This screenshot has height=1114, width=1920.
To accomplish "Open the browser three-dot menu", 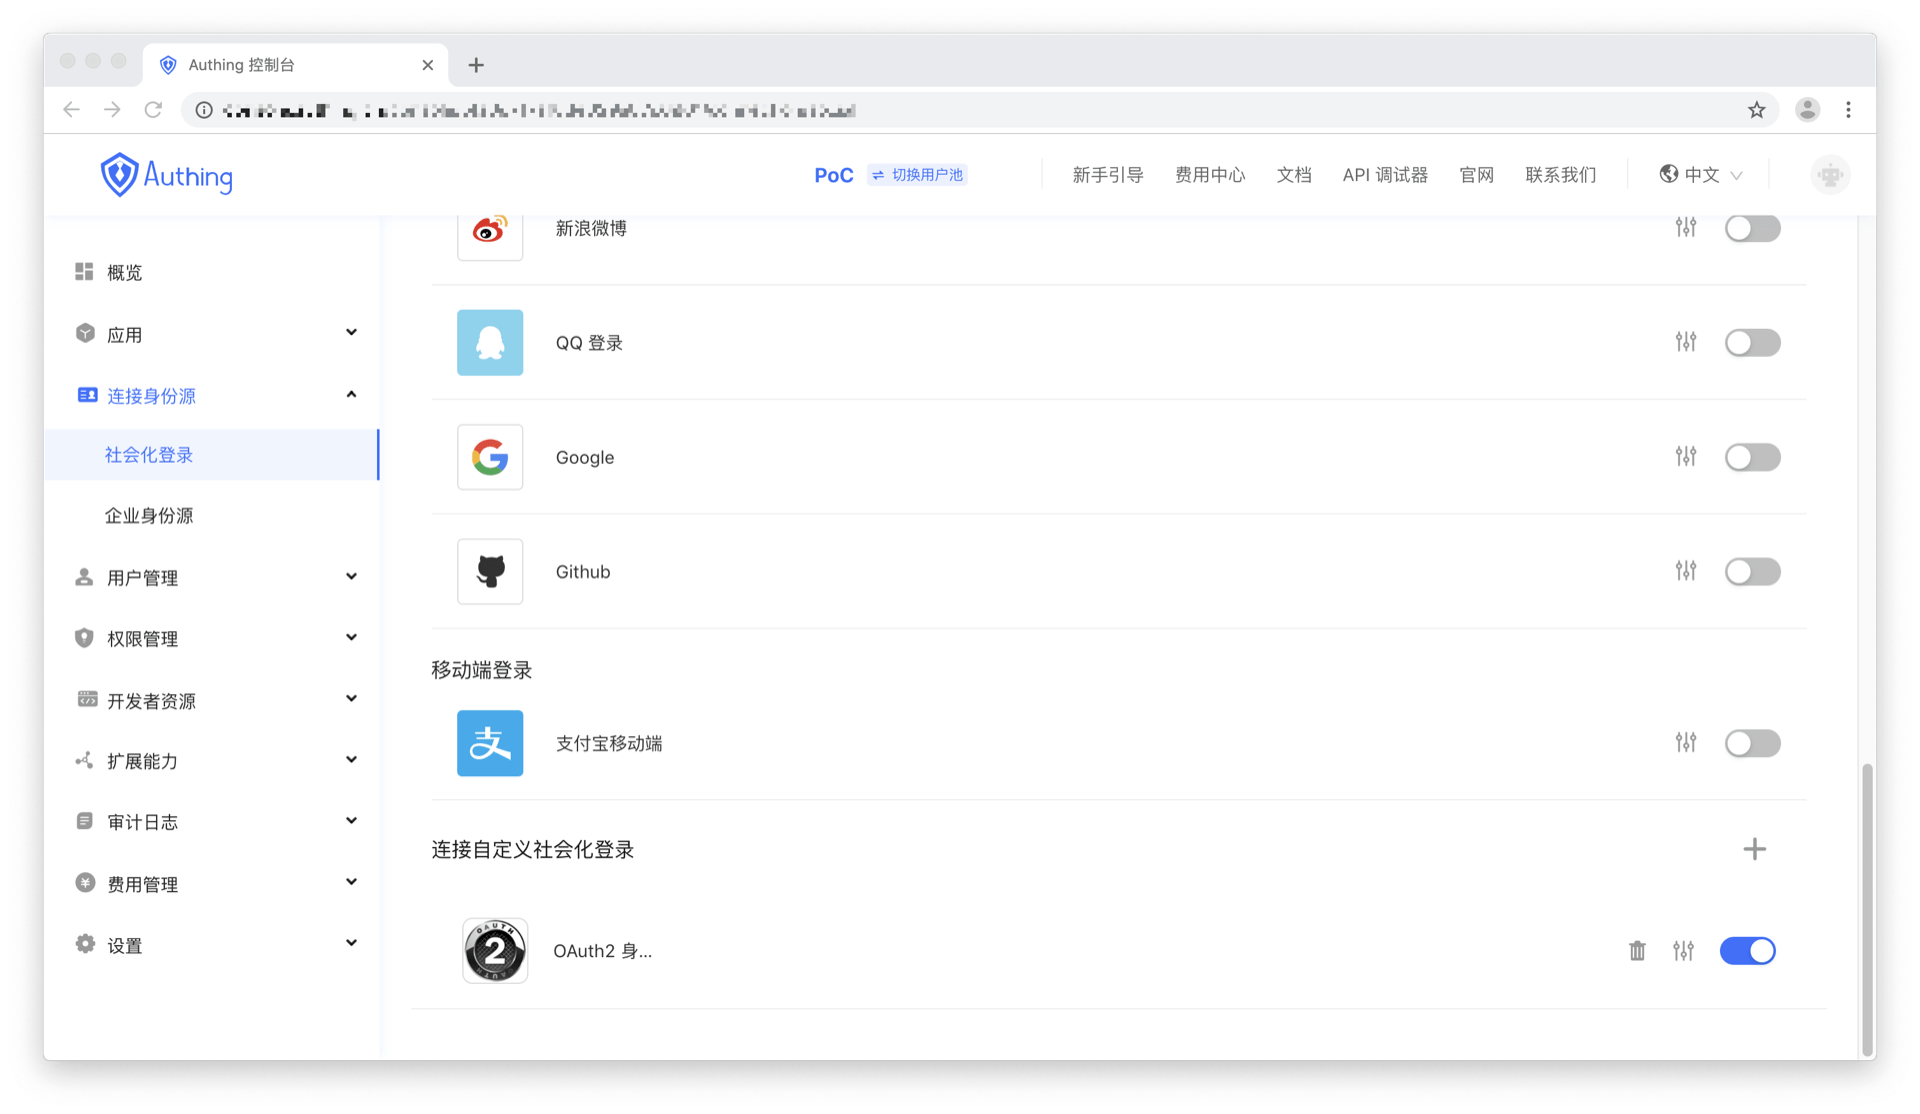I will [x=1848, y=110].
